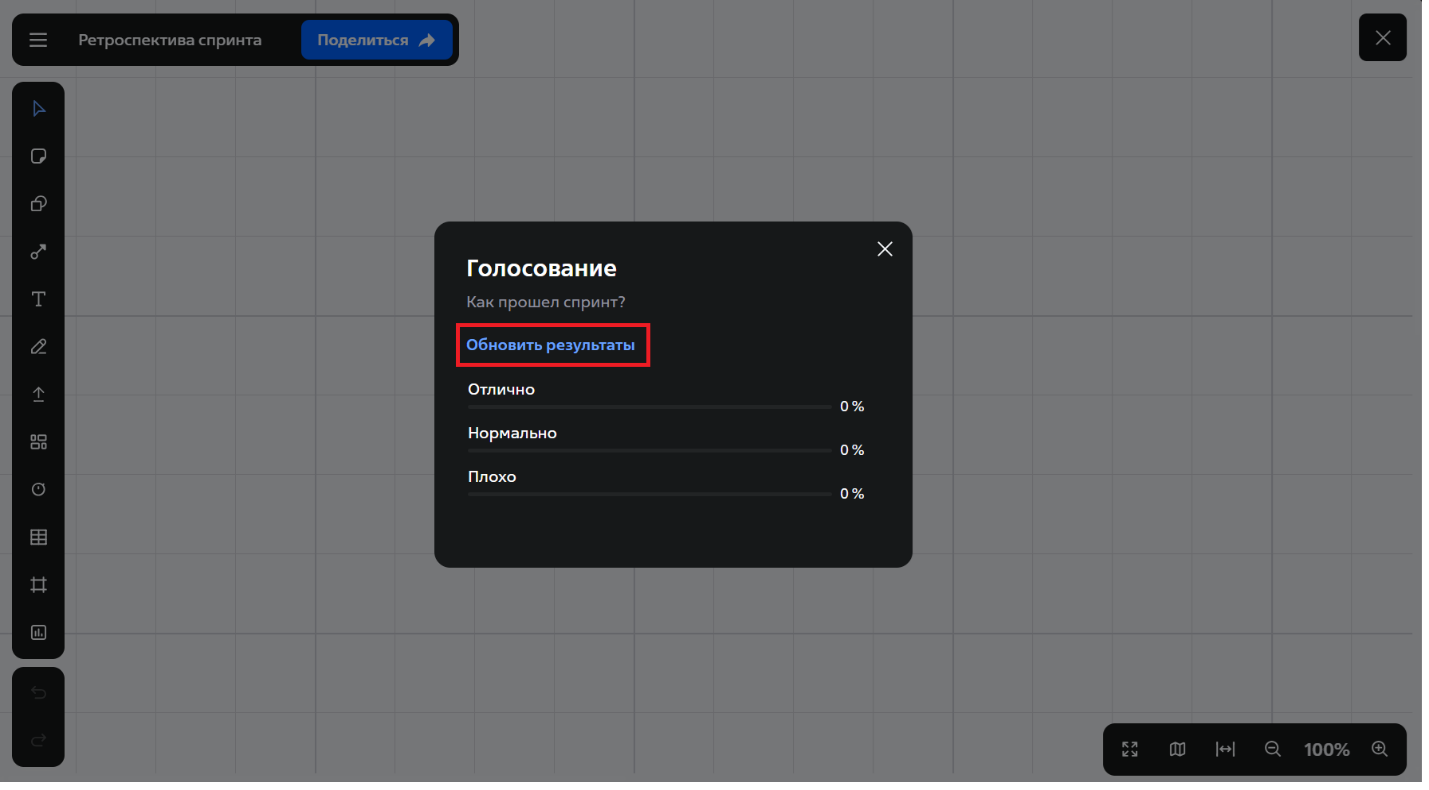Viewport: 1429px width, 790px height.
Task: Select the Text tool
Action: [x=38, y=299]
